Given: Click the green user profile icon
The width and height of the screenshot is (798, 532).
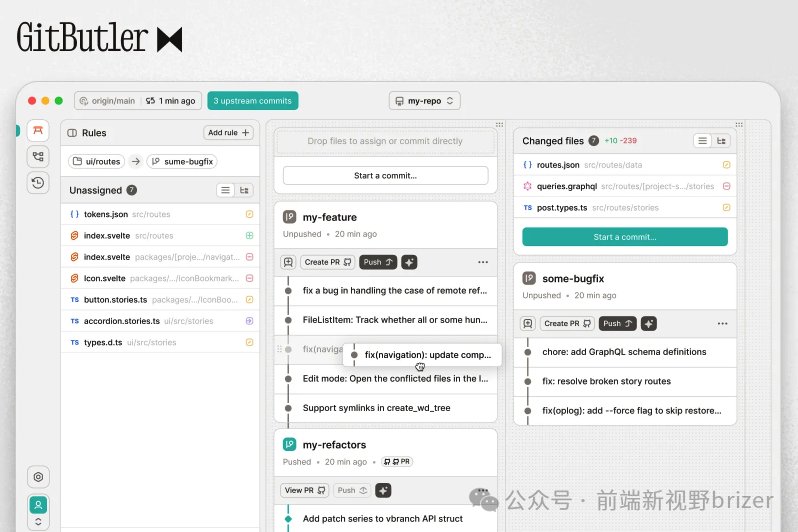Looking at the screenshot, I should click(38, 505).
